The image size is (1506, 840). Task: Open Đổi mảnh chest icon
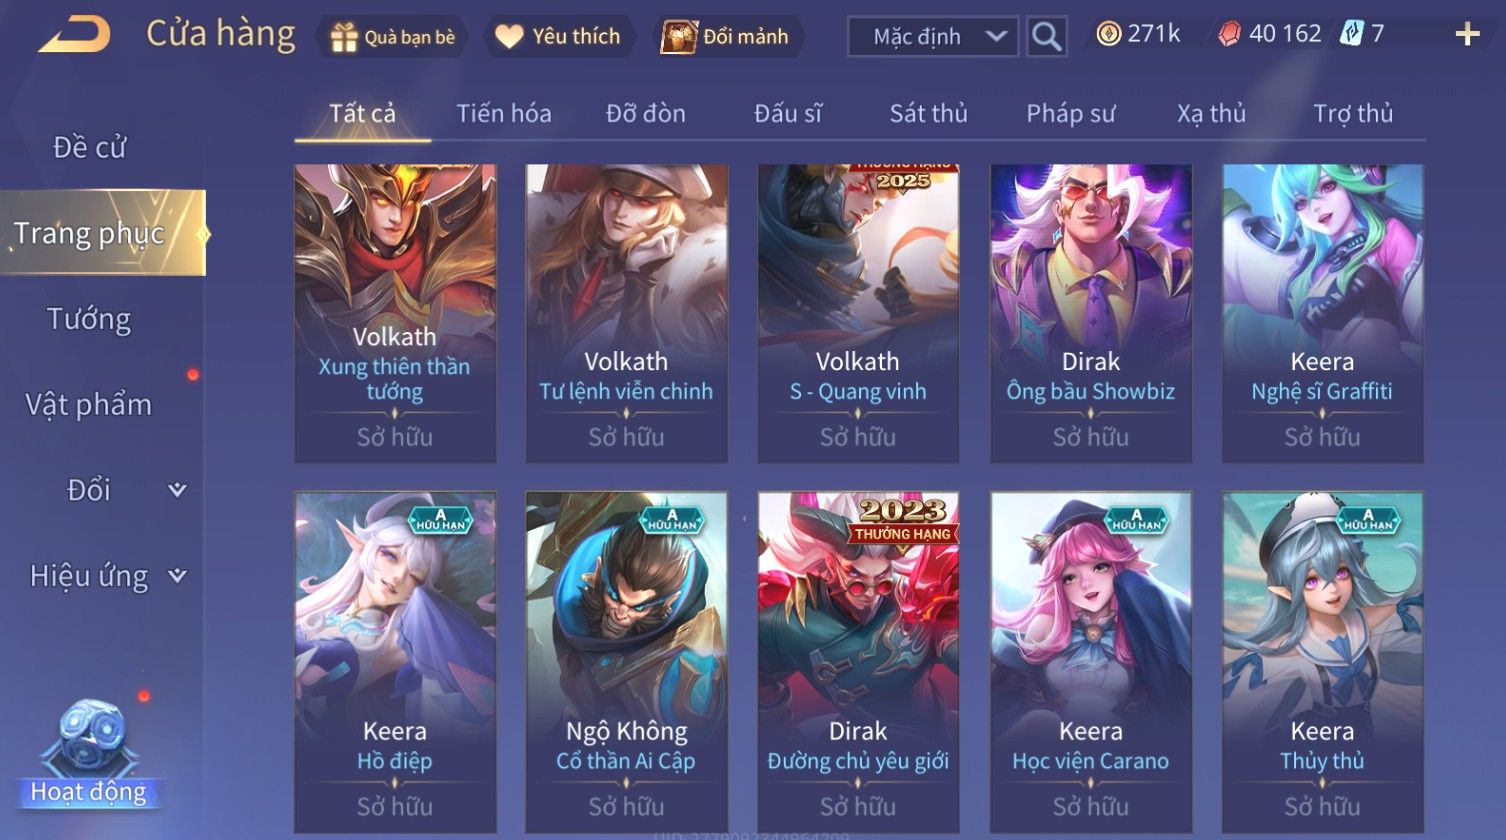[678, 37]
